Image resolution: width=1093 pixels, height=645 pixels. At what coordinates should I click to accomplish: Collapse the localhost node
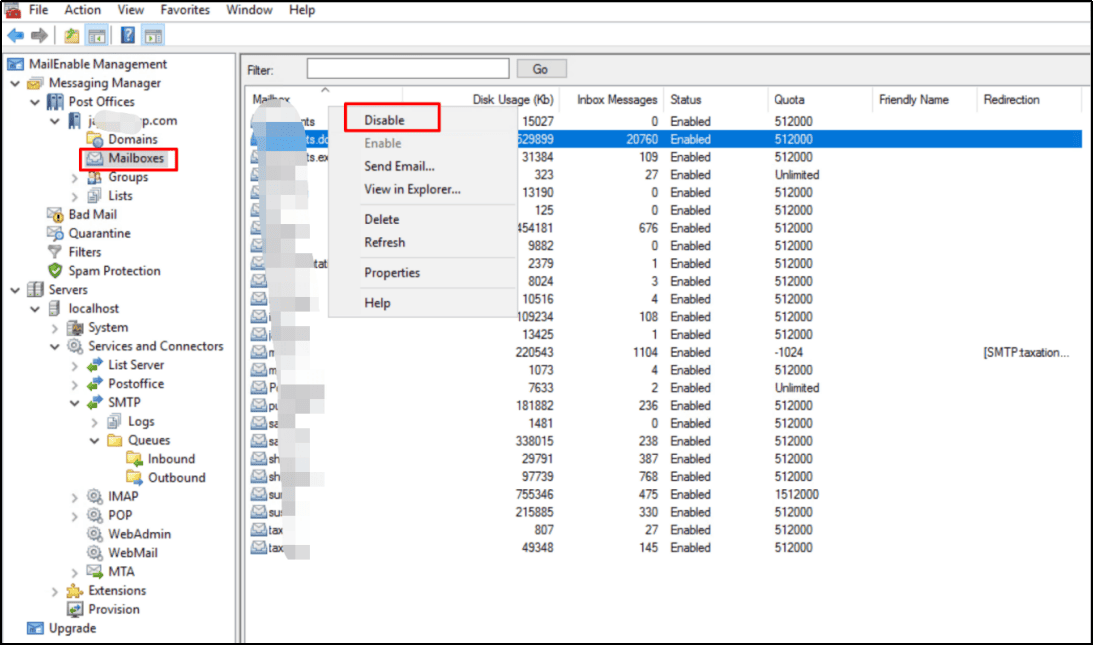click(35, 308)
